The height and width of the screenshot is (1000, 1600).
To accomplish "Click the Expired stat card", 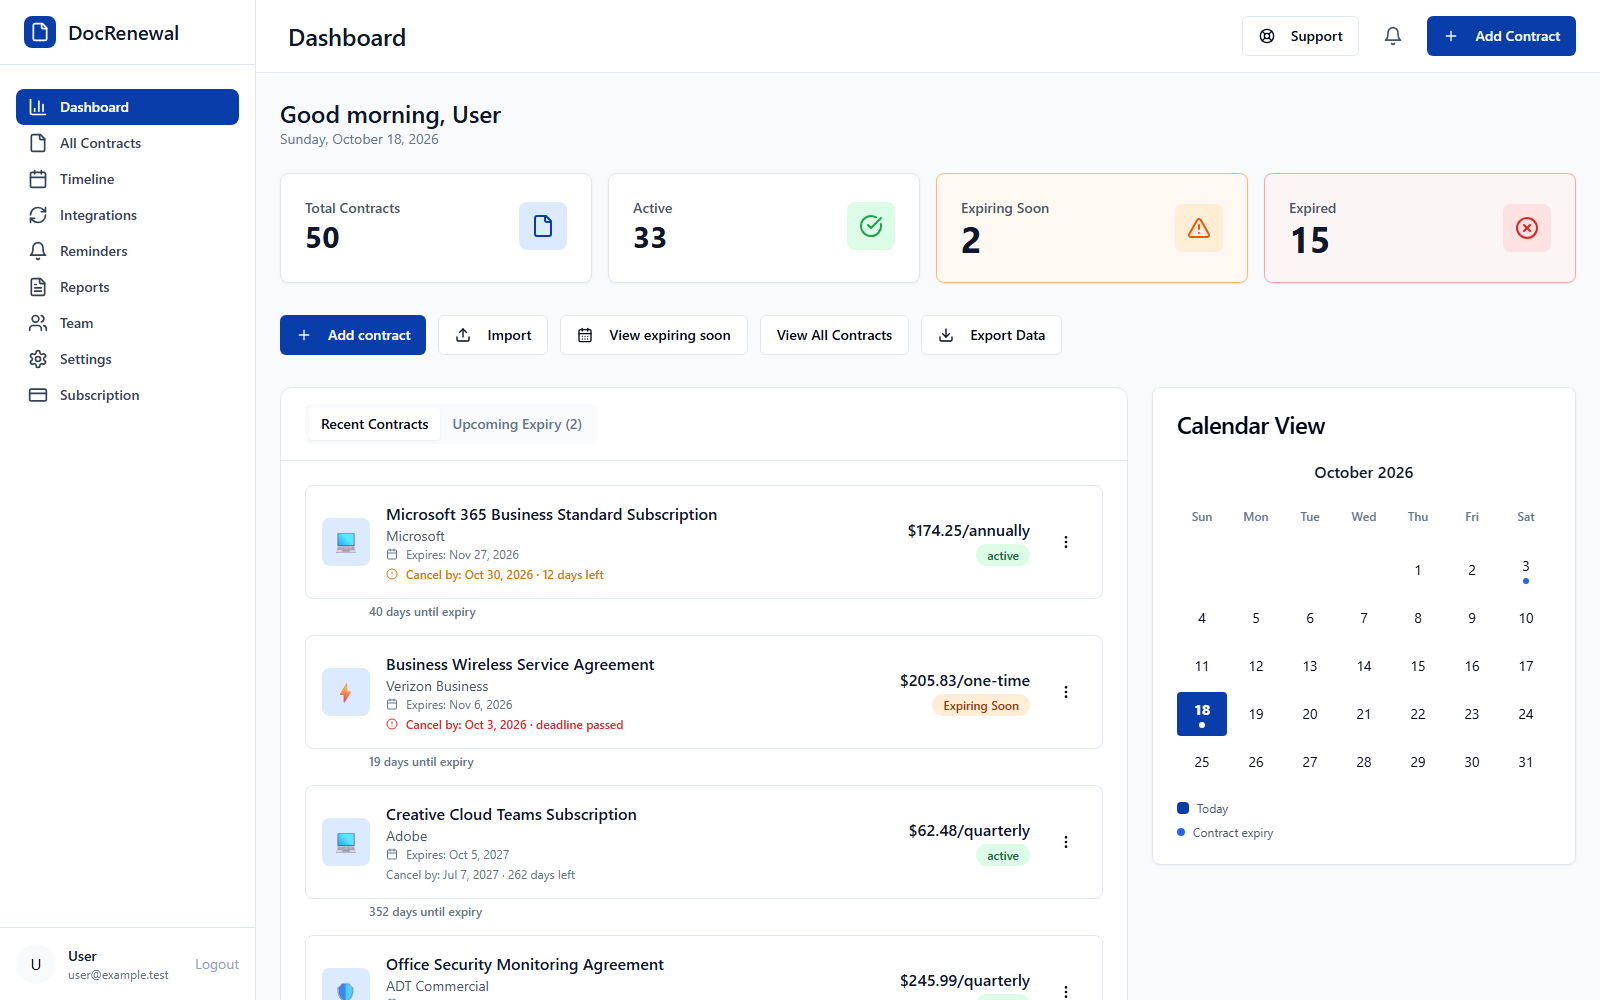I will (1420, 228).
